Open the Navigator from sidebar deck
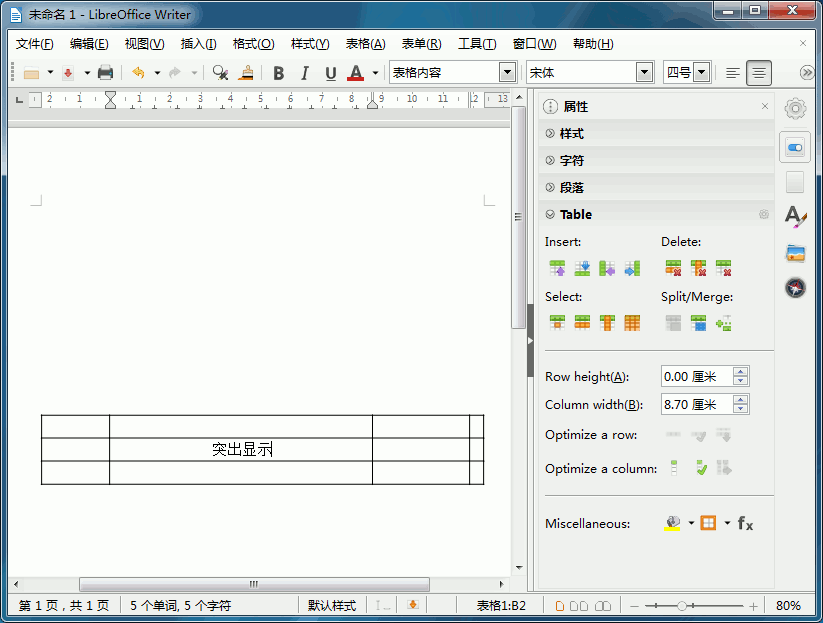Image resolution: width=823 pixels, height=623 pixels. click(795, 288)
